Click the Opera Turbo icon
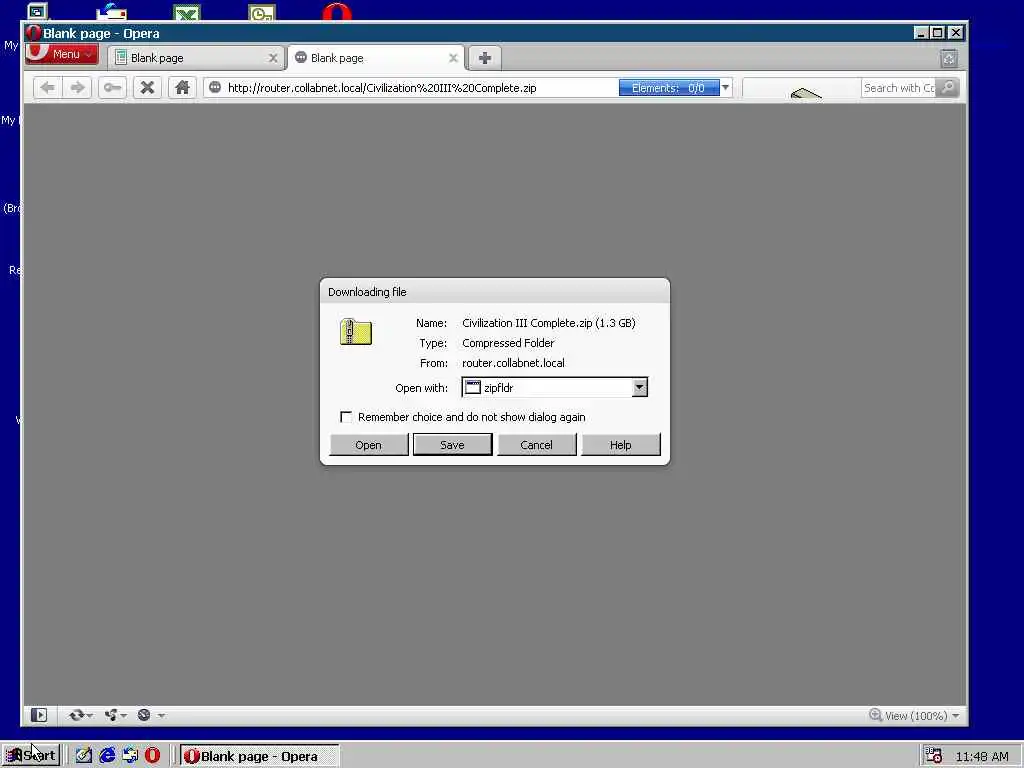Image resolution: width=1024 pixels, height=768 pixels. pyautogui.click(x=144, y=715)
